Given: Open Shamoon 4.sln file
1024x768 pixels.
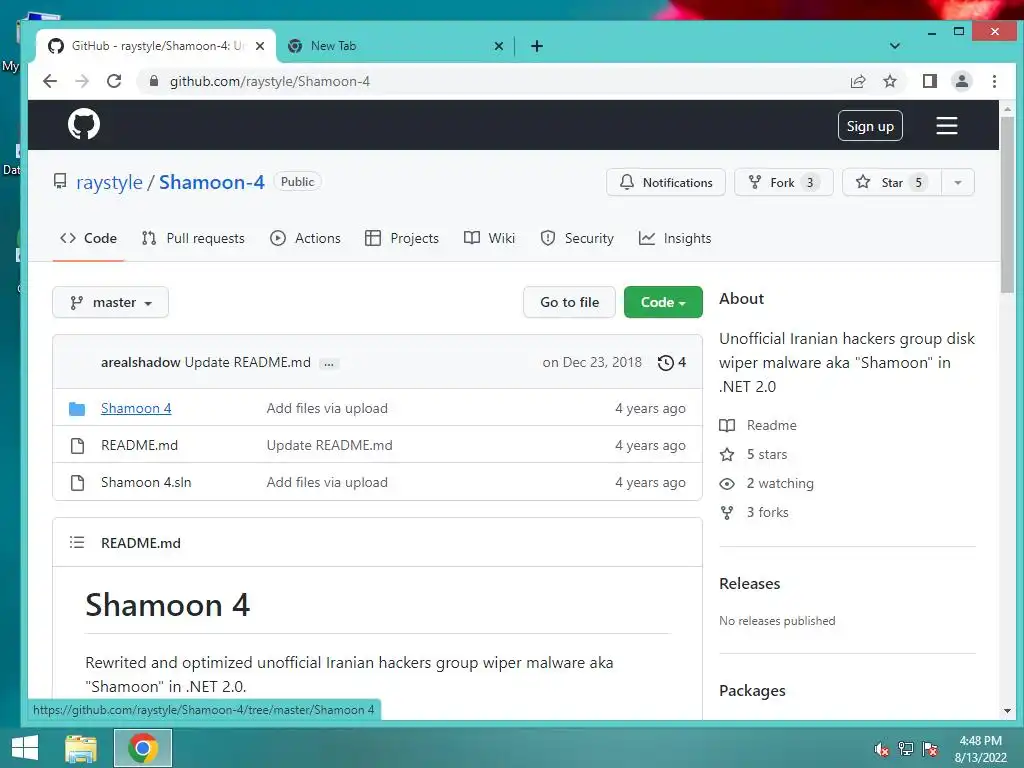Looking at the screenshot, I should pos(146,483).
